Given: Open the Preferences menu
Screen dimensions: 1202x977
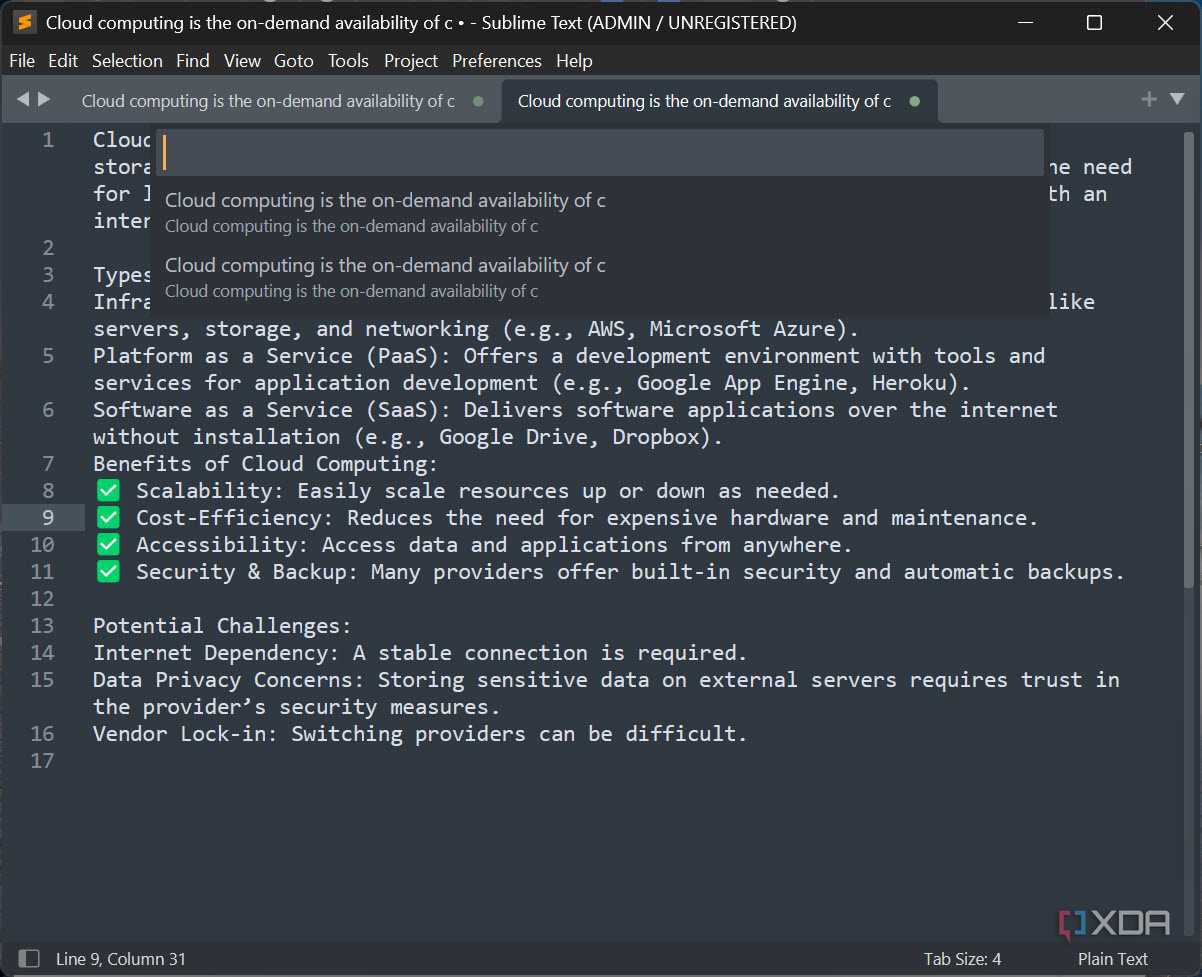Looking at the screenshot, I should click(x=497, y=61).
